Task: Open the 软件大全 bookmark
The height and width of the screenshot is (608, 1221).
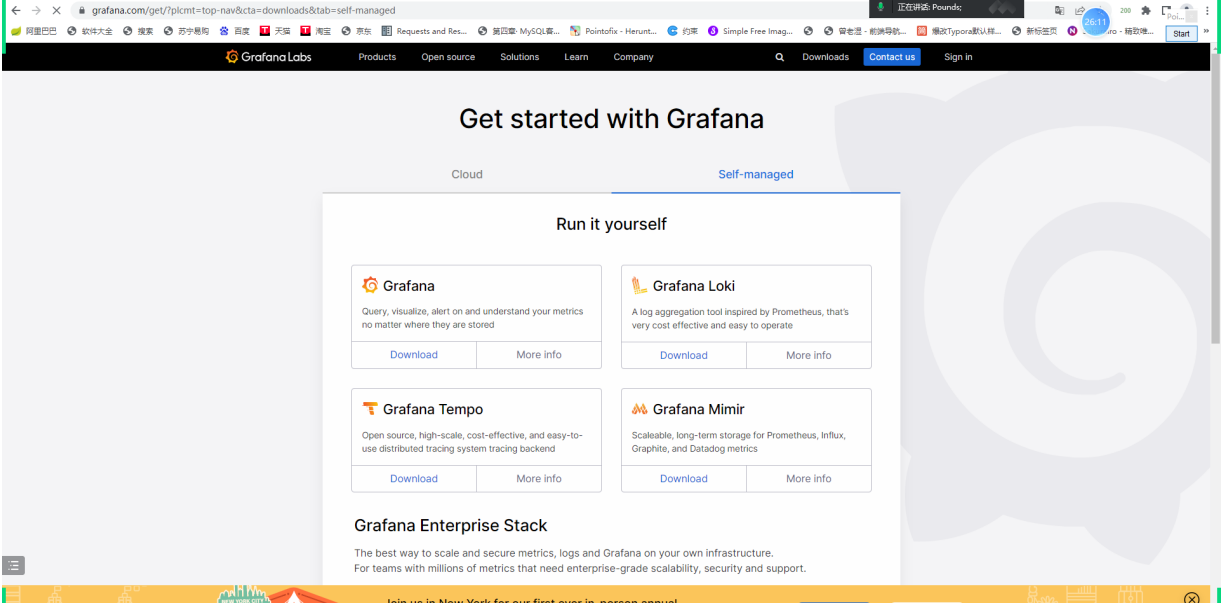Action: coord(90,31)
